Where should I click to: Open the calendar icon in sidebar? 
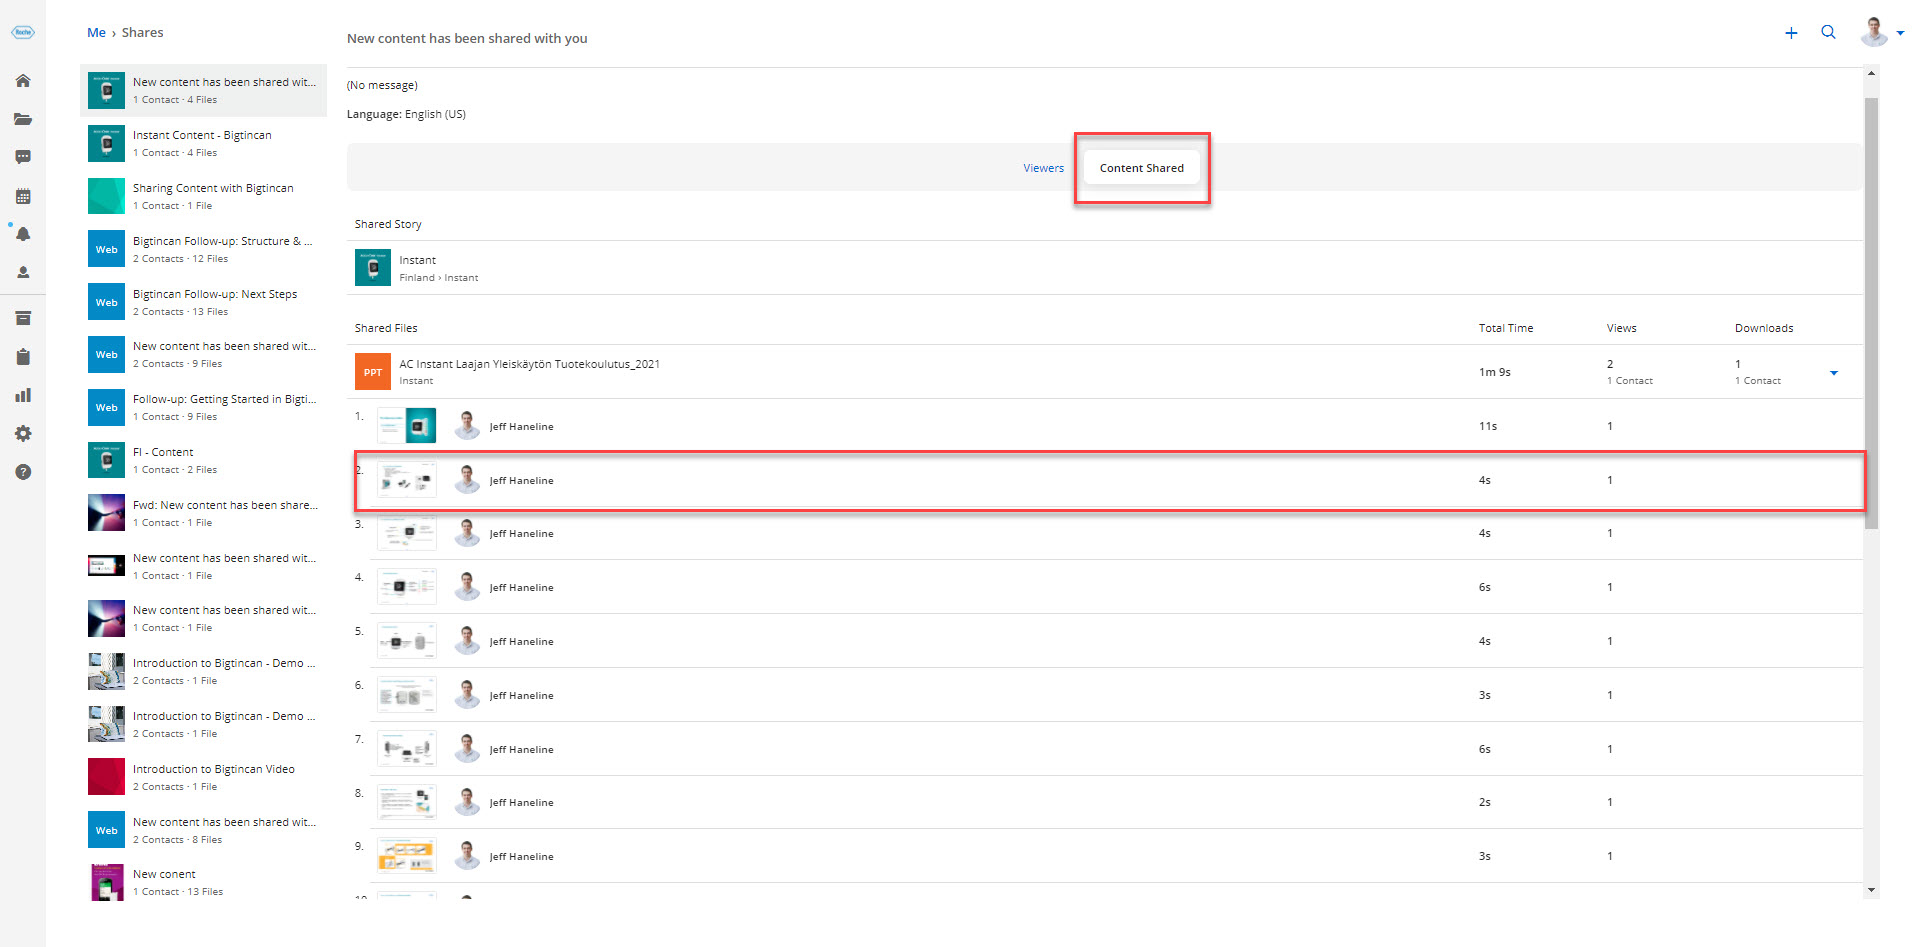(x=23, y=196)
